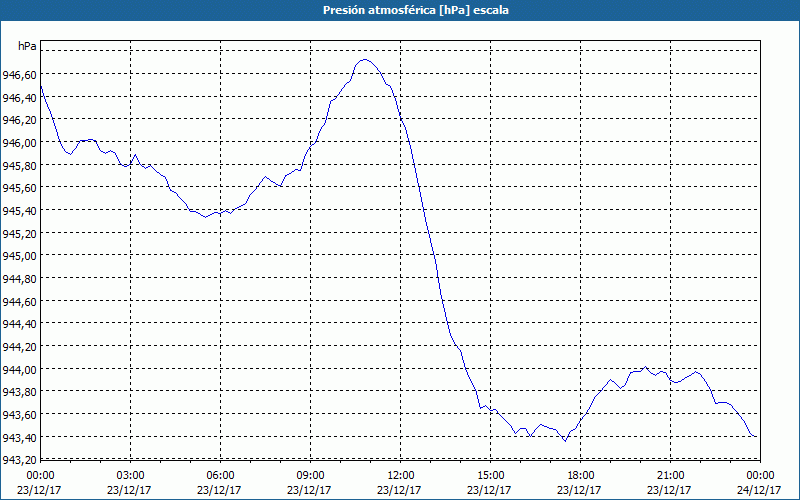Click the 944,40 y-axis value
Image resolution: width=800 pixels, height=500 pixels.
[x=19, y=323]
